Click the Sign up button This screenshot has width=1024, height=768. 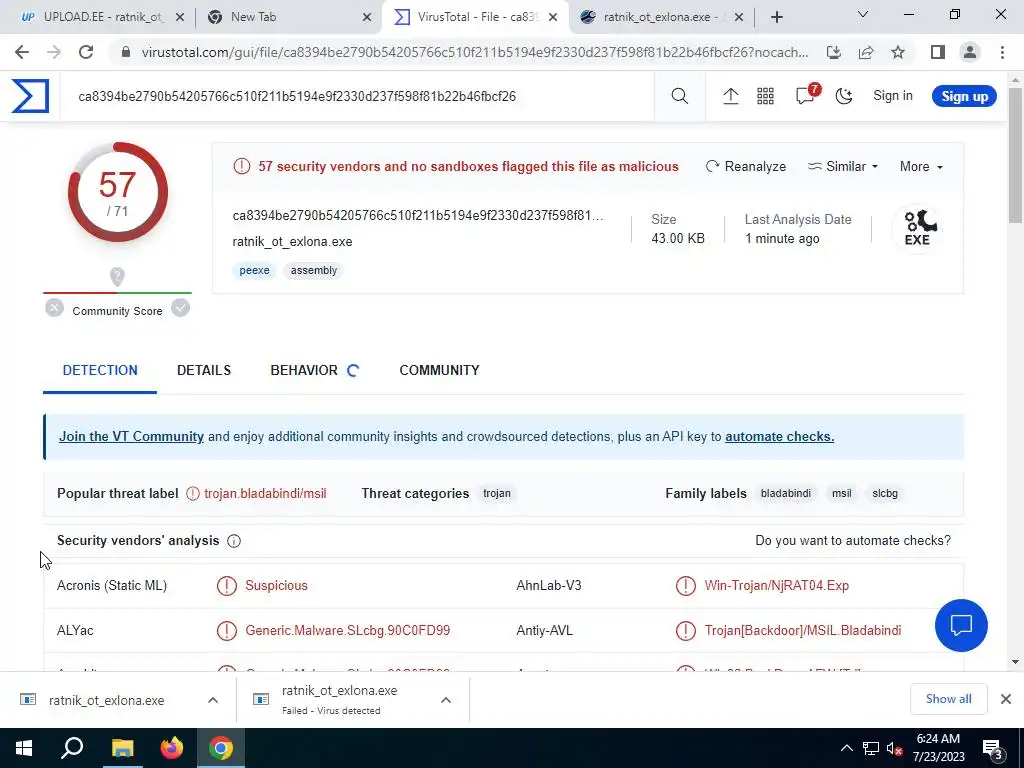click(964, 96)
